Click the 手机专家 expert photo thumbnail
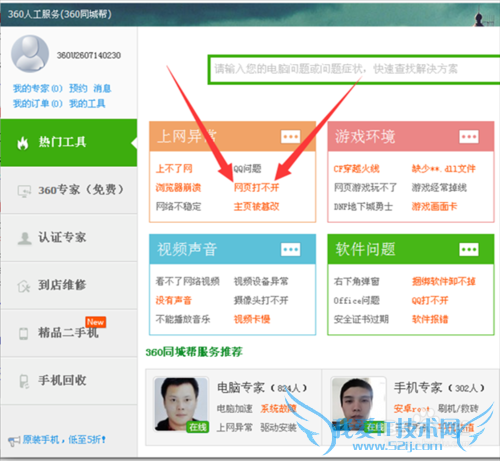Image resolution: width=500 pixels, height=461 pixels. 358,404
